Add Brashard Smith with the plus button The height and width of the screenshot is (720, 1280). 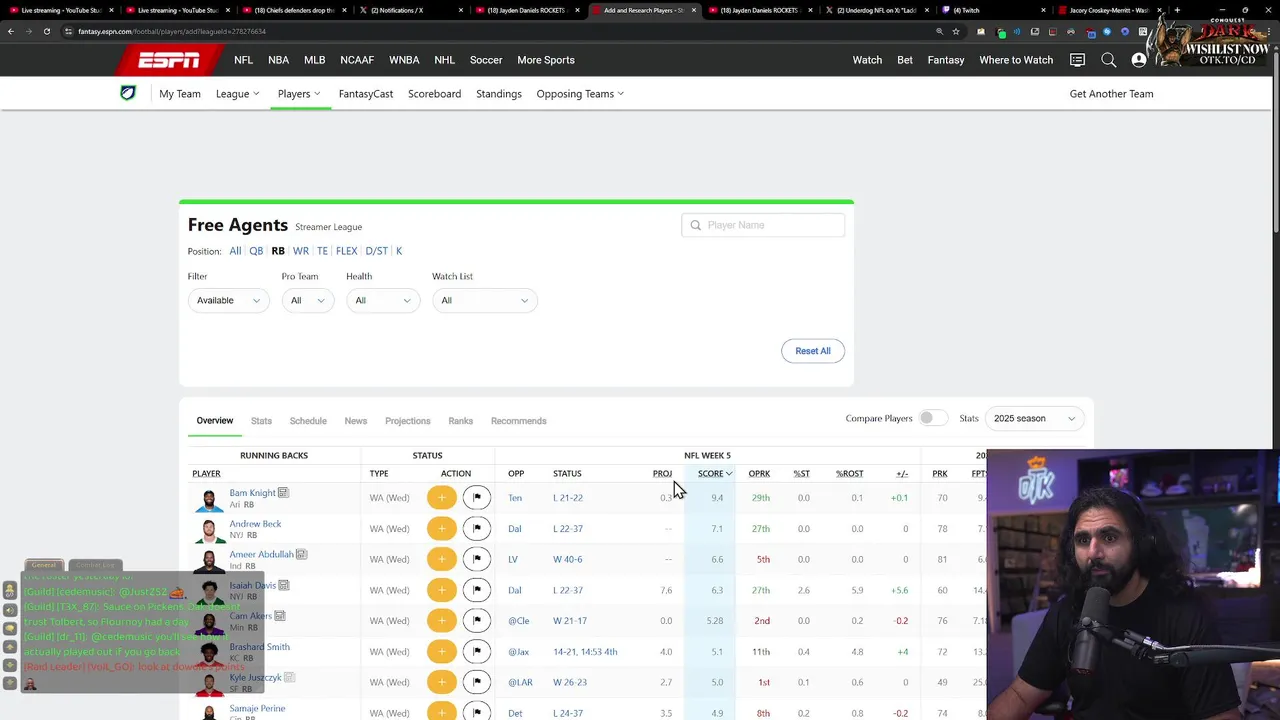441,652
